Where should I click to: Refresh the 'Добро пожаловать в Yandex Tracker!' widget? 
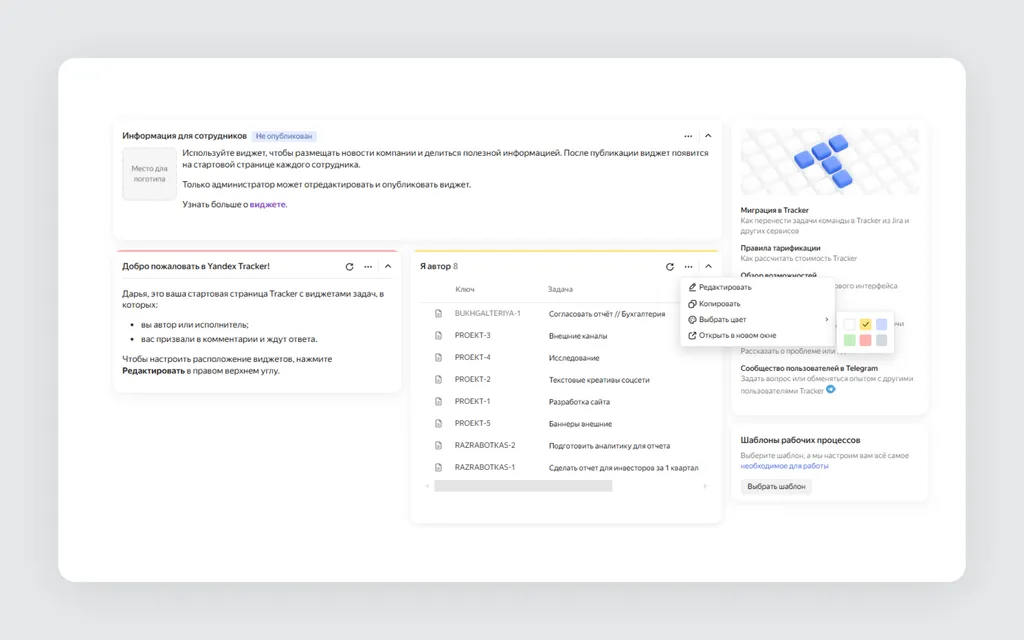tap(349, 266)
